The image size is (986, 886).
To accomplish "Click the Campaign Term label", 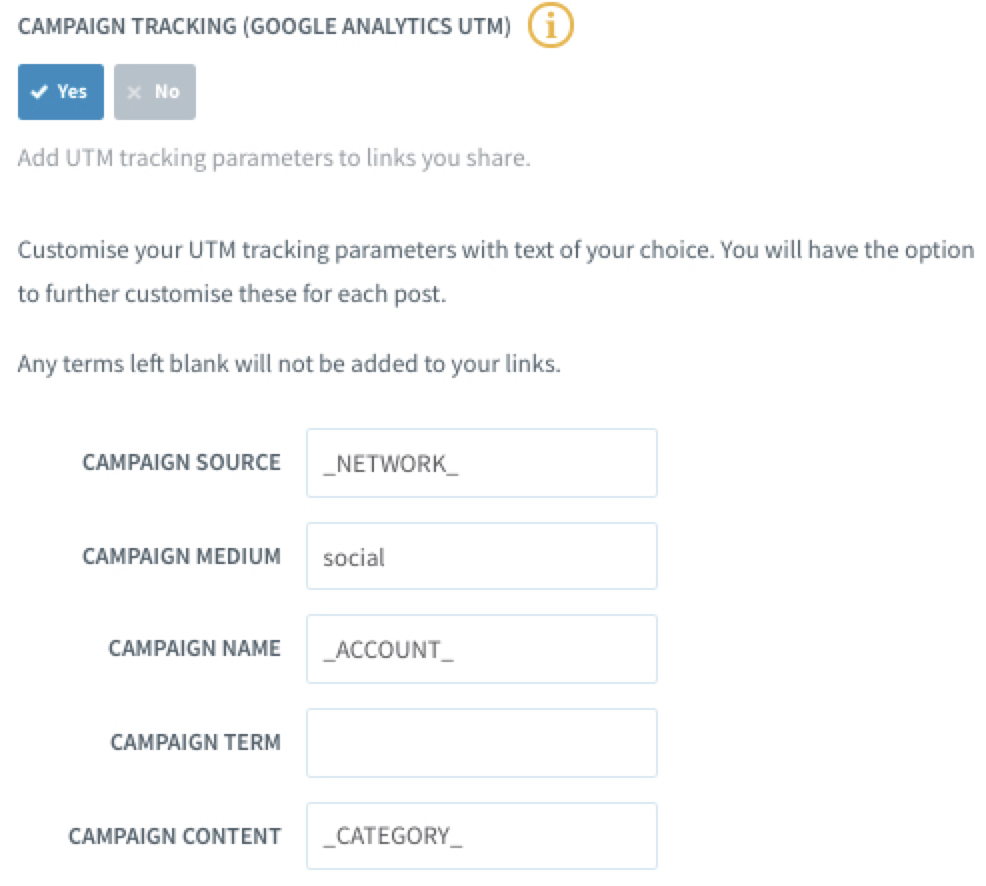I will click(195, 743).
